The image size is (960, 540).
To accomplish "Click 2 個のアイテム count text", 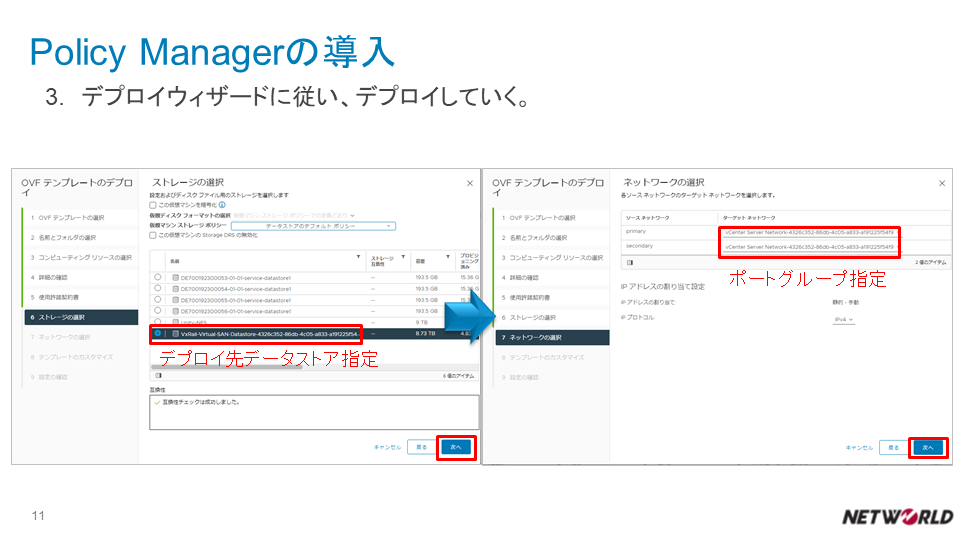I will pos(931,262).
